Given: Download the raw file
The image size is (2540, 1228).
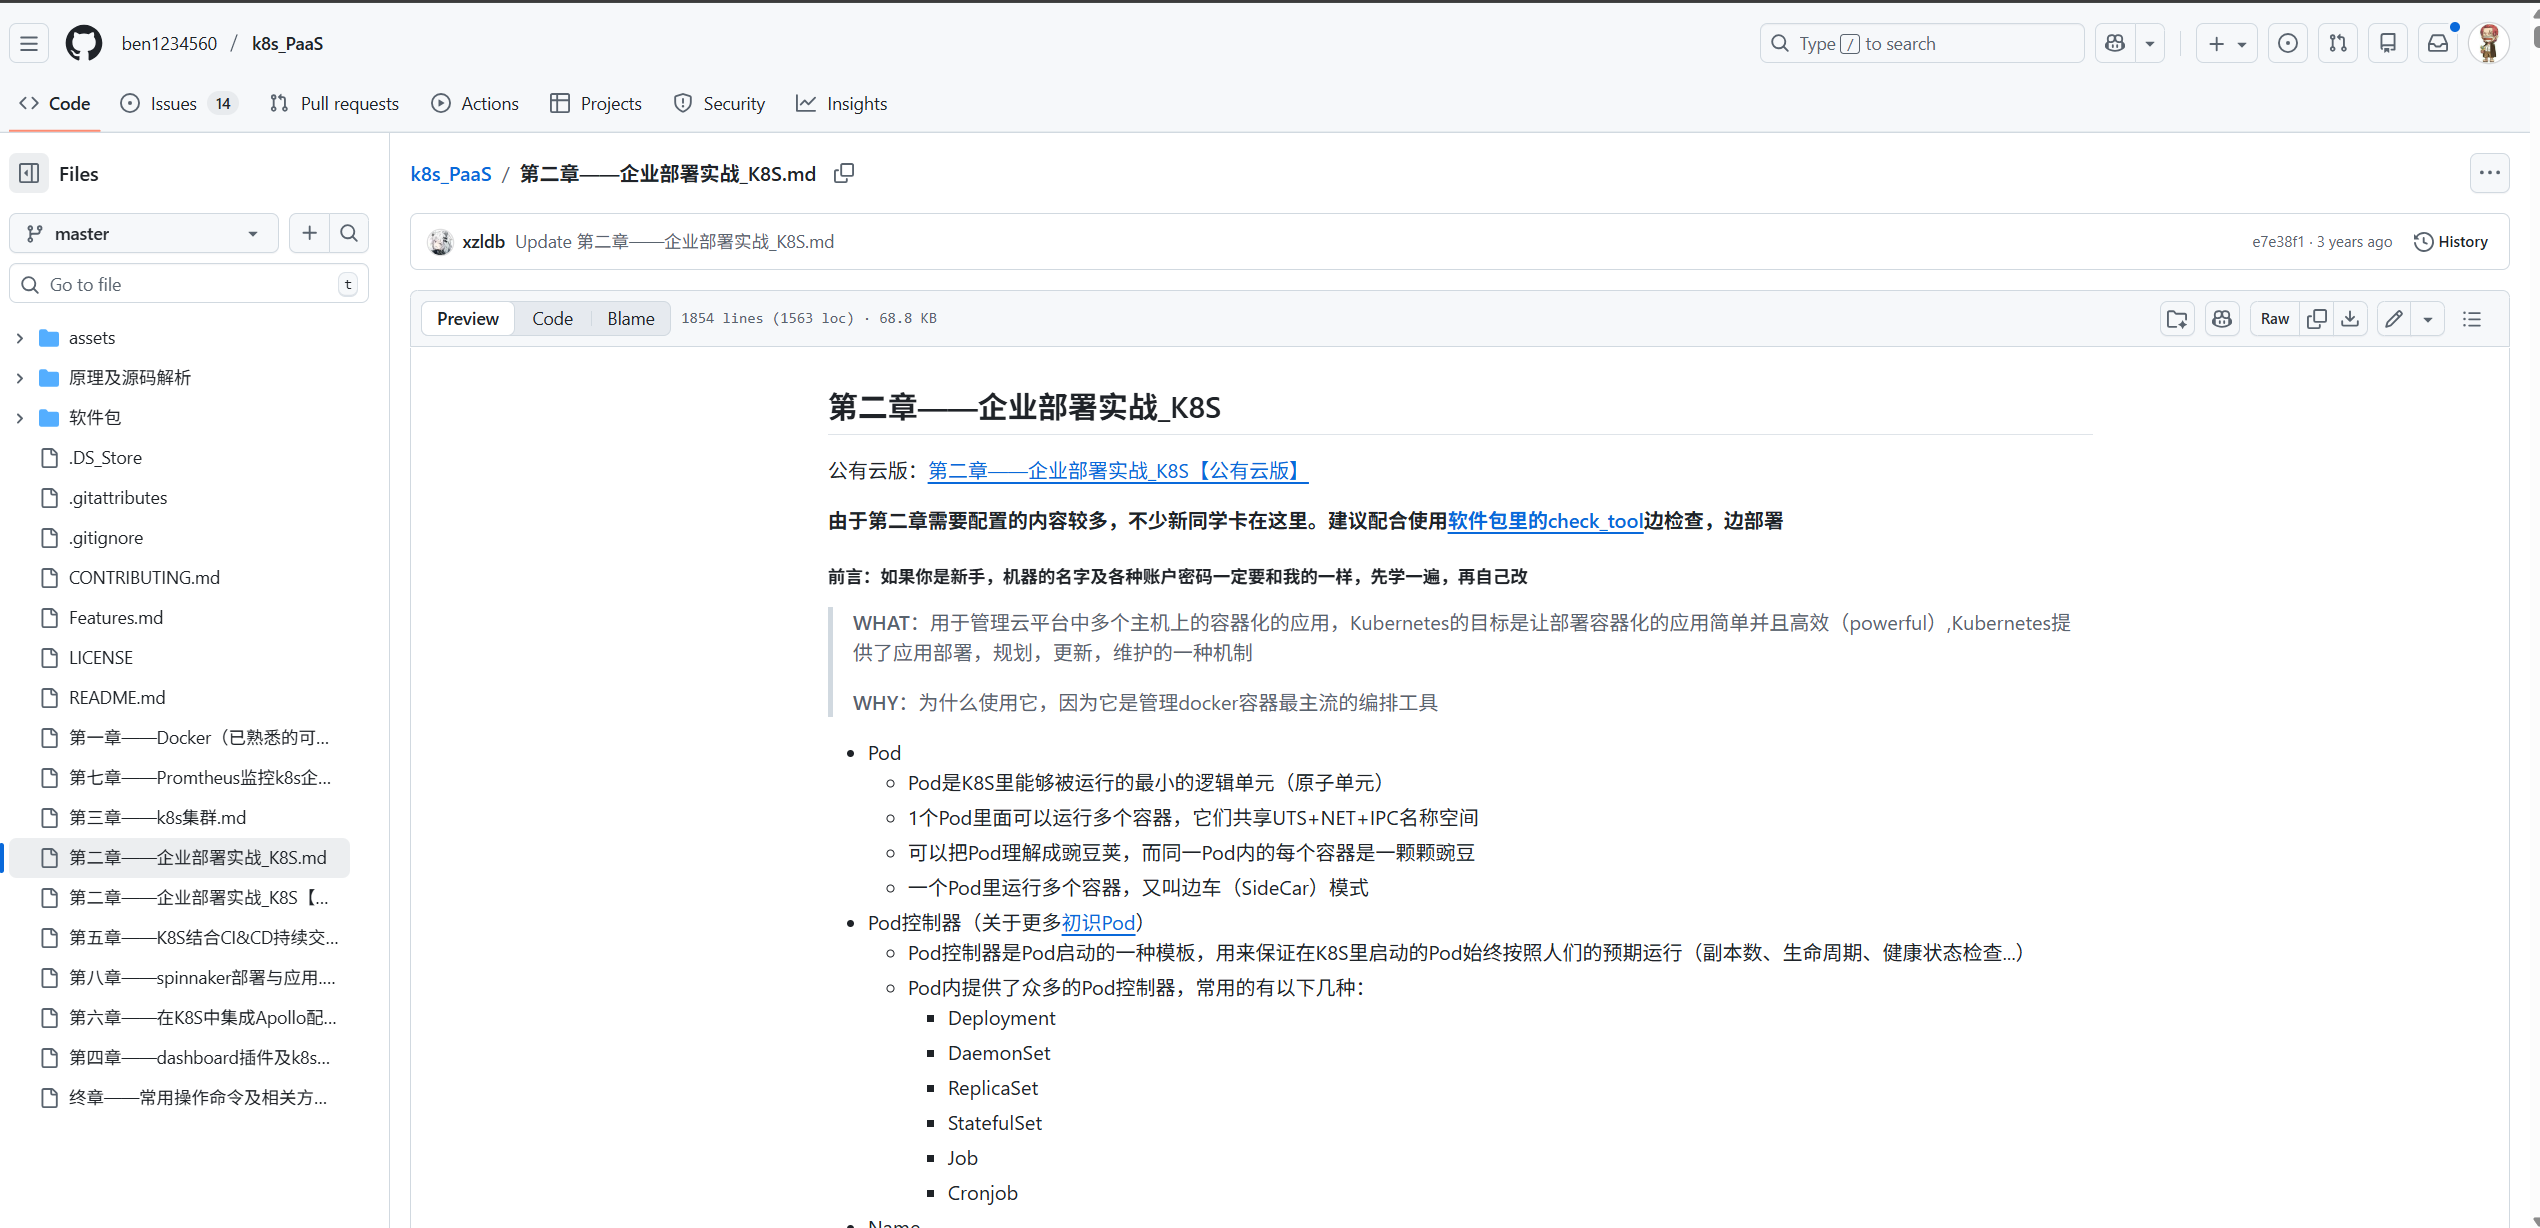Looking at the screenshot, I should (x=2350, y=319).
